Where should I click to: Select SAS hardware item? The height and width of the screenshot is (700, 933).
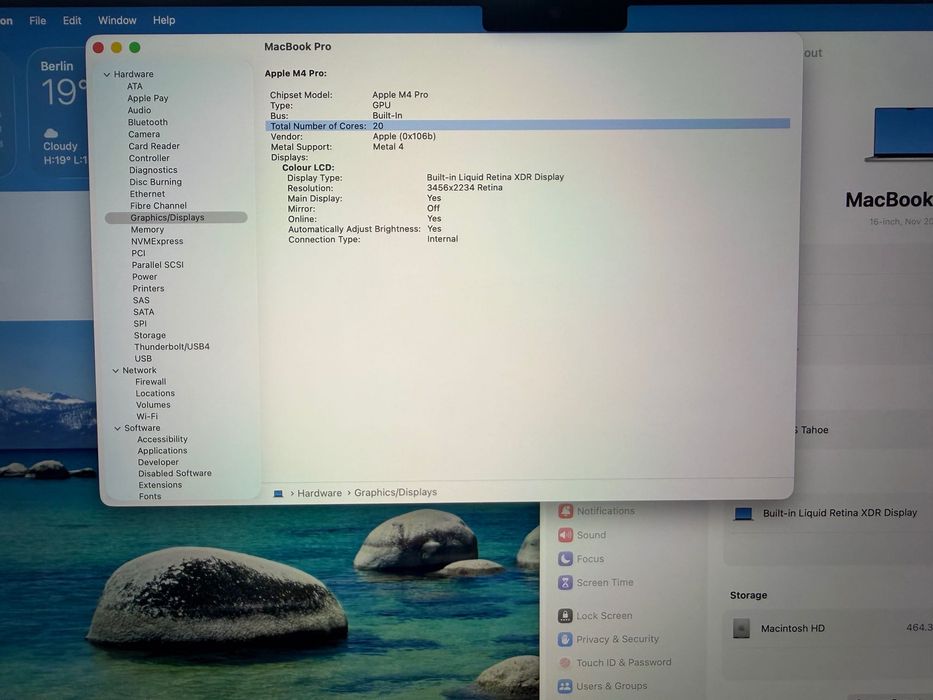click(x=141, y=300)
